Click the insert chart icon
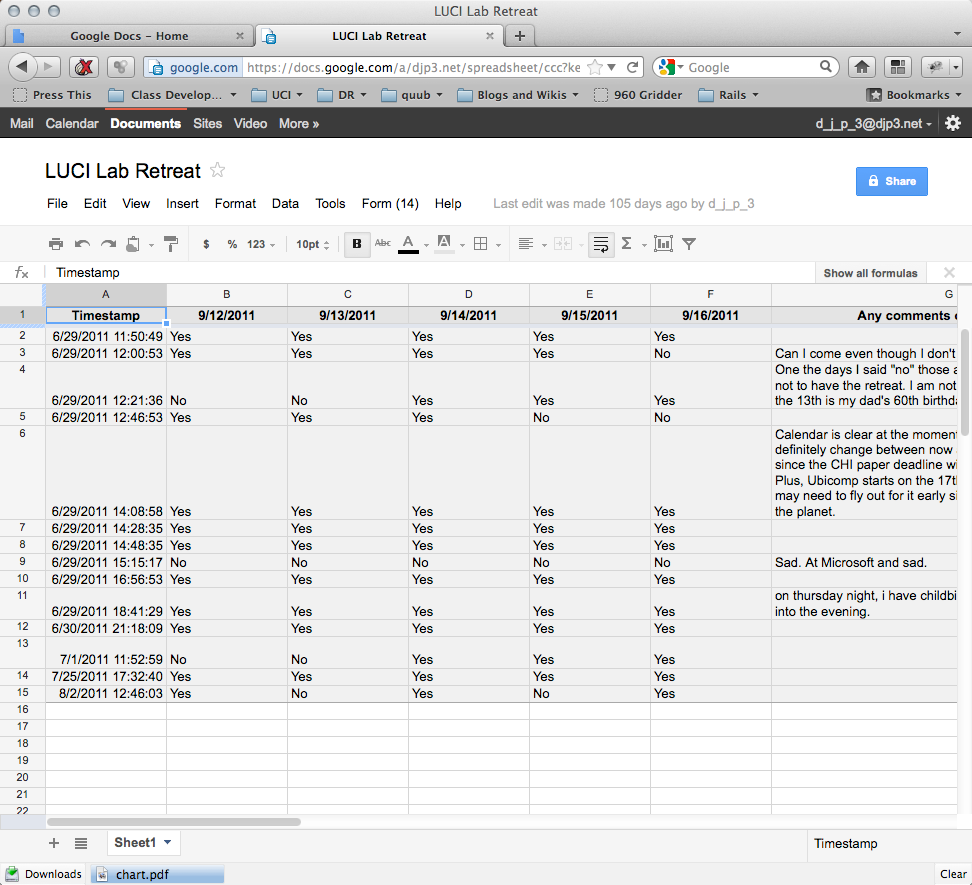Screen dimensions: 972x885 [663, 244]
